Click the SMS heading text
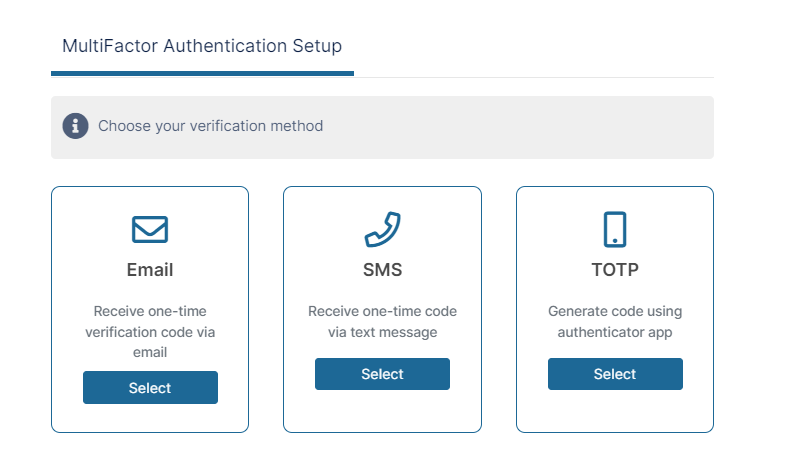 (x=382, y=270)
